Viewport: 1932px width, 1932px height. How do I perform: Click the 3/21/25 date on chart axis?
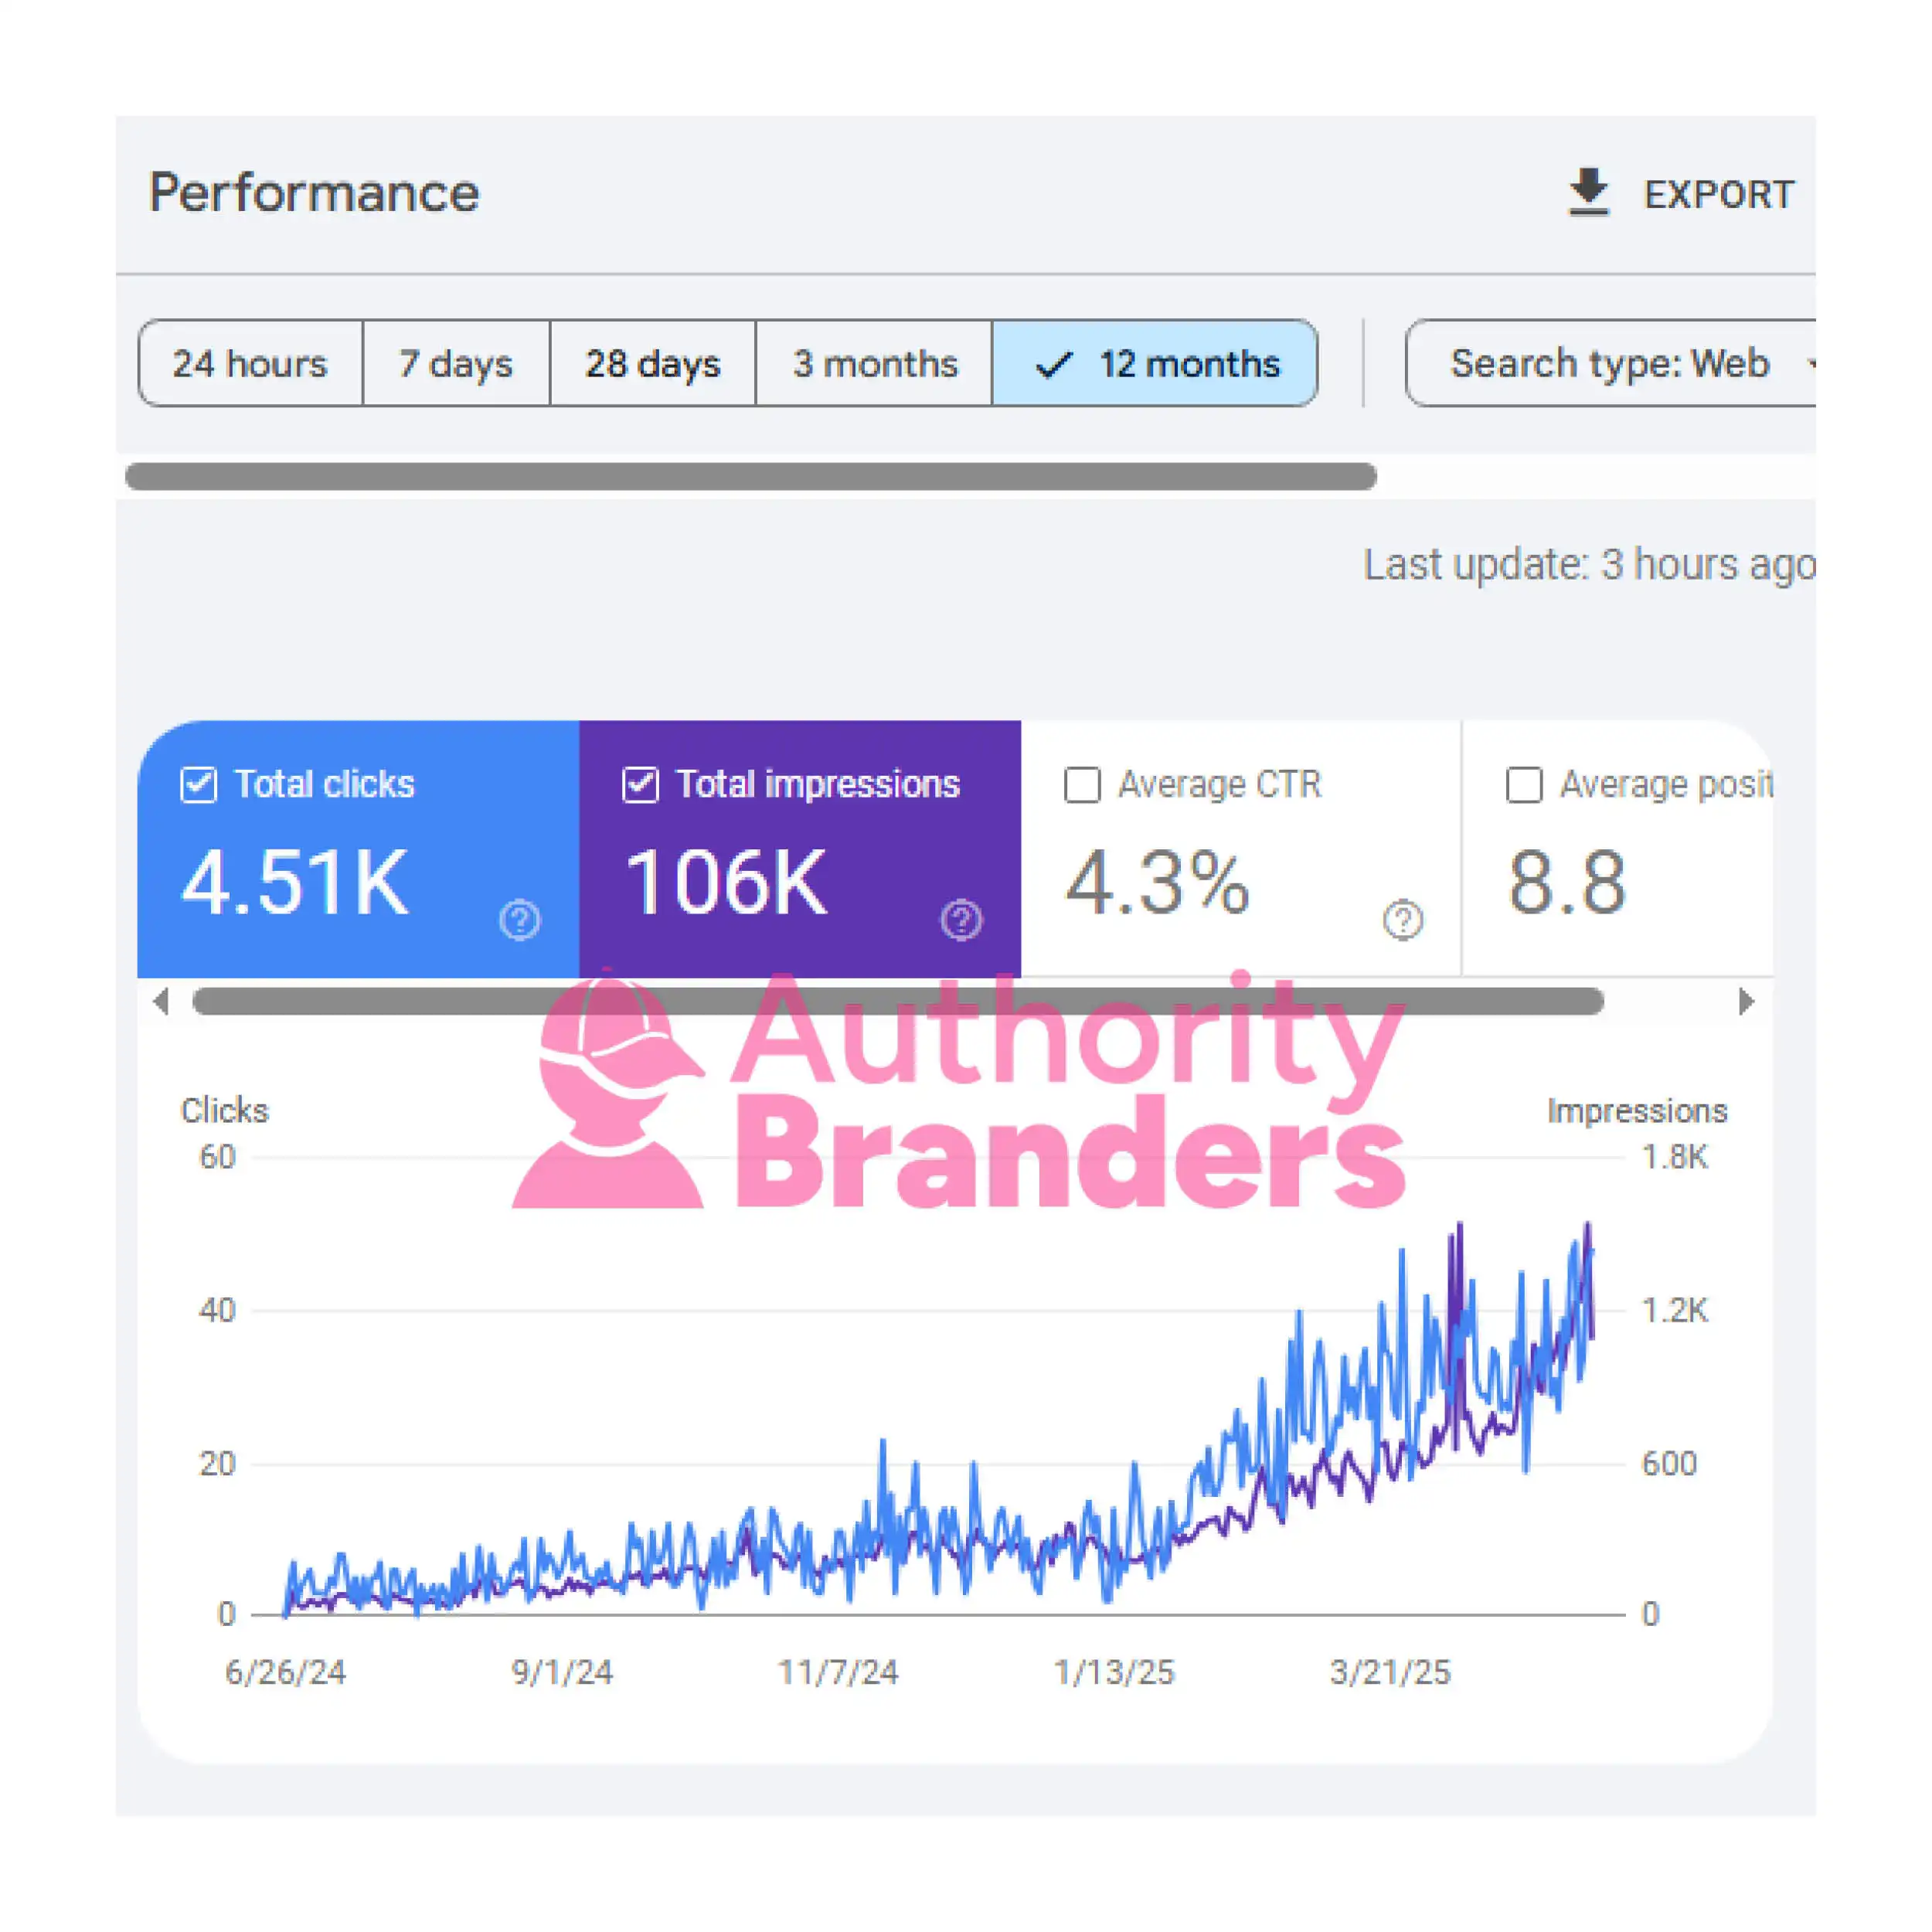pos(1390,1672)
